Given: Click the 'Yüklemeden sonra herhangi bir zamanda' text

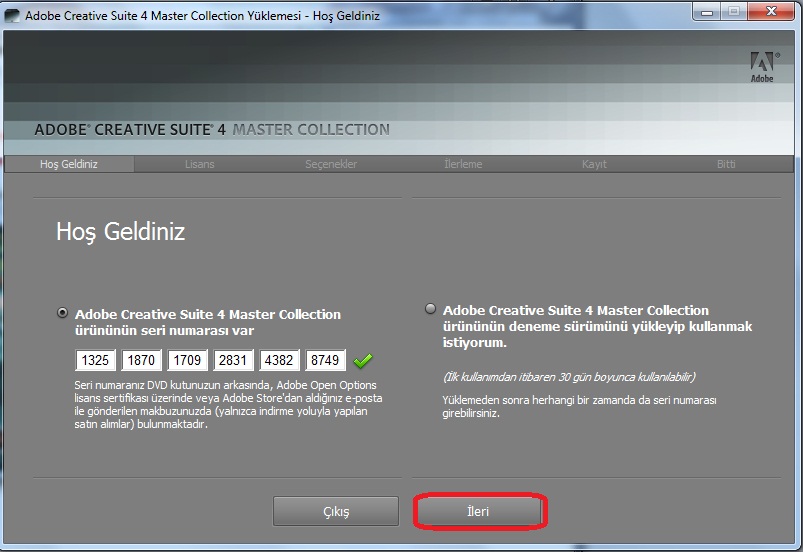Looking at the screenshot, I should pyautogui.click(x=579, y=407).
